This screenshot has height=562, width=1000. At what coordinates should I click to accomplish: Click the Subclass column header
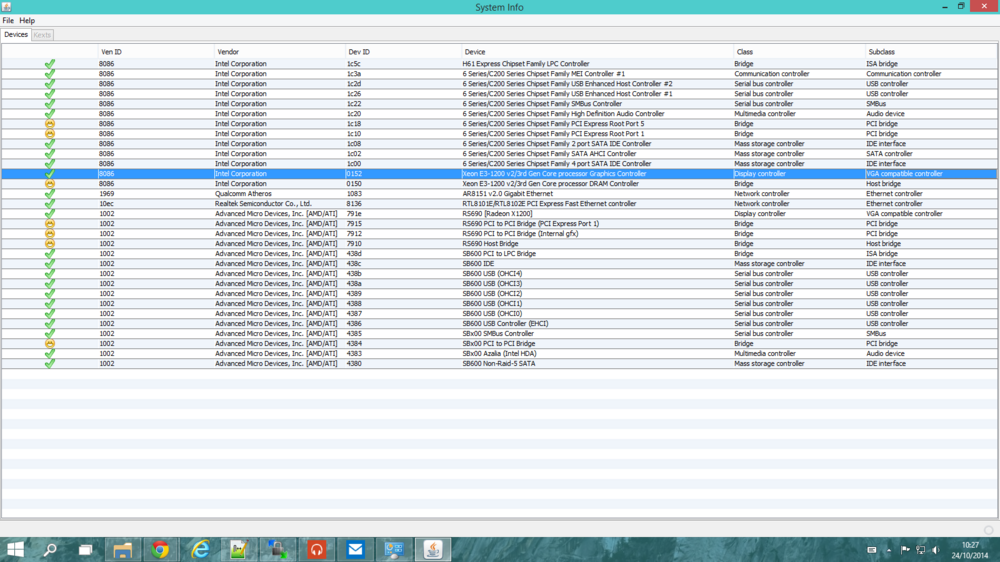881,52
